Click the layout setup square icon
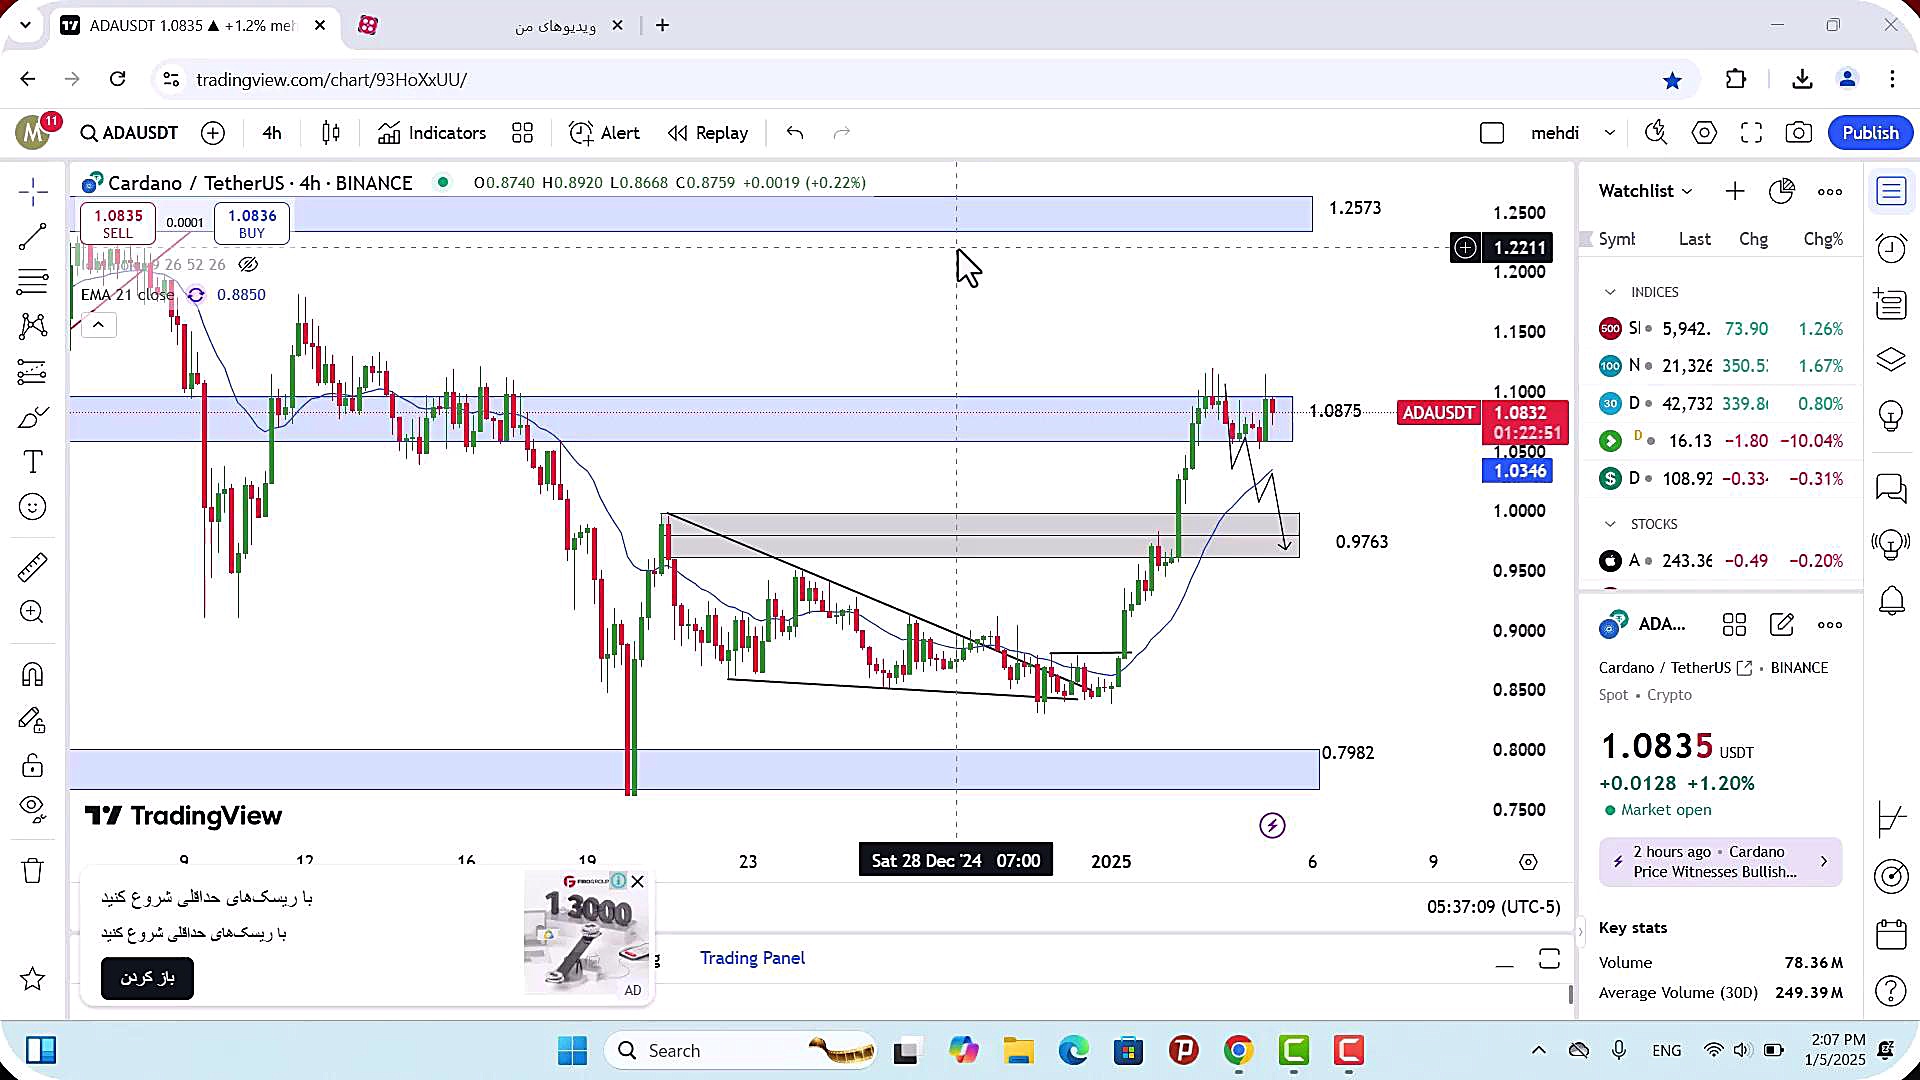Screen dimensions: 1920x1080 (1491, 133)
